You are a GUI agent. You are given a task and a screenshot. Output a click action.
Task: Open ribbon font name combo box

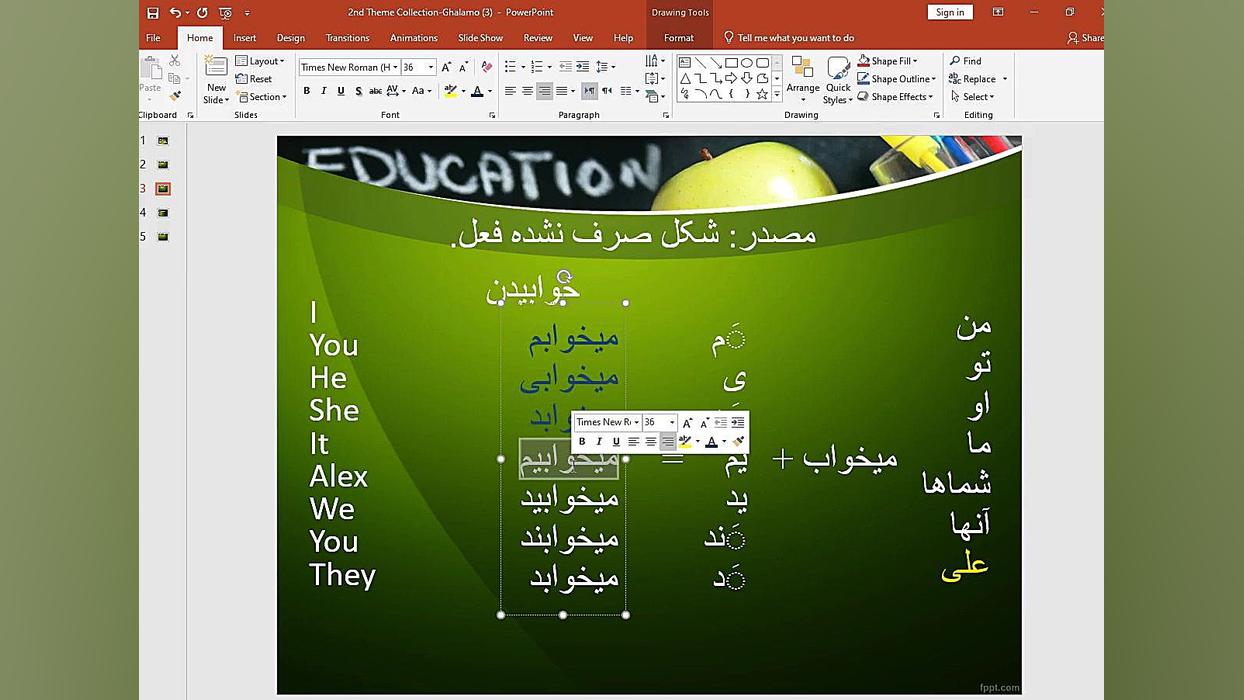pyautogui.click(x=349, y=67)
